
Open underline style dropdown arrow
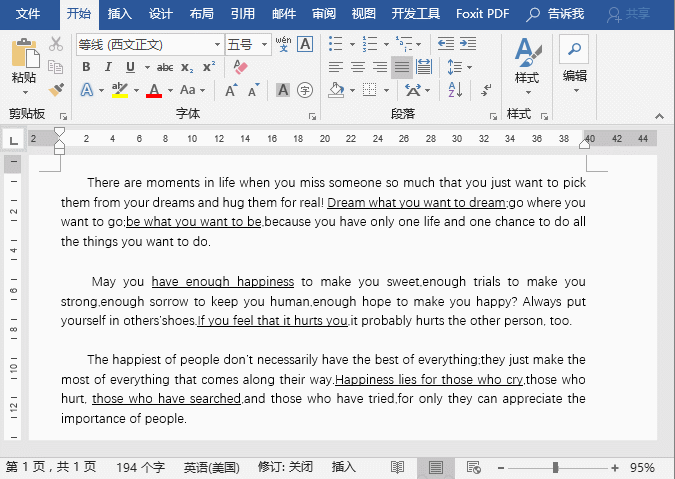pyautogui.click(x=147, y=67)
